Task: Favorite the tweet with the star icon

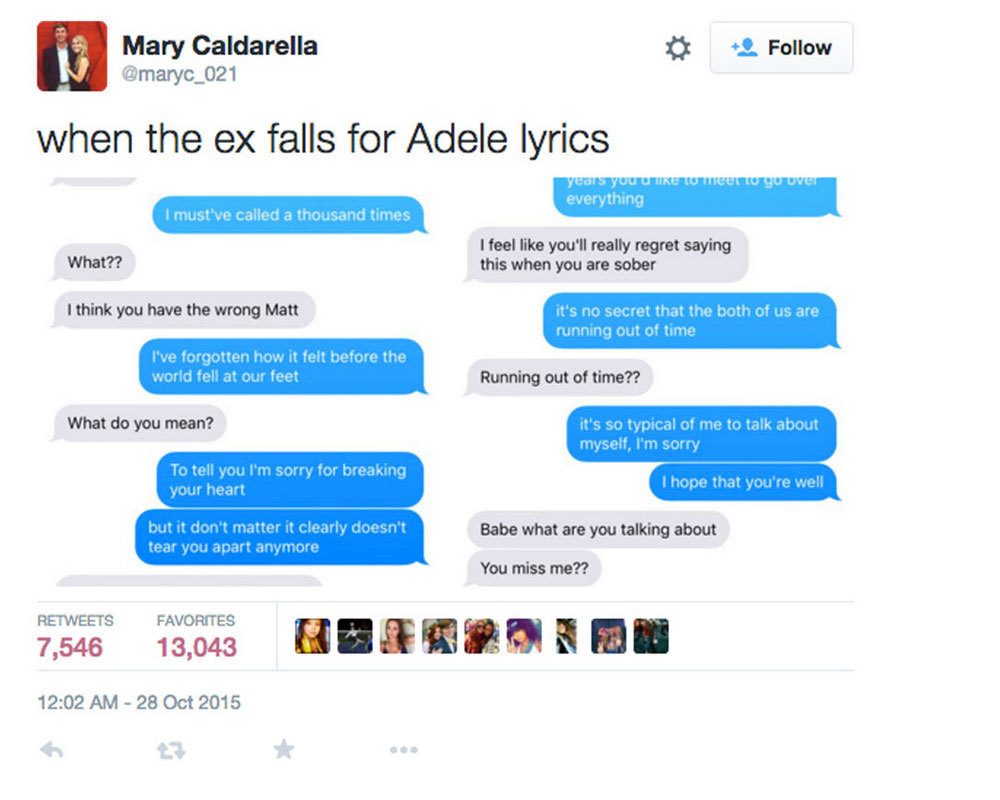Action: point(284,748)
